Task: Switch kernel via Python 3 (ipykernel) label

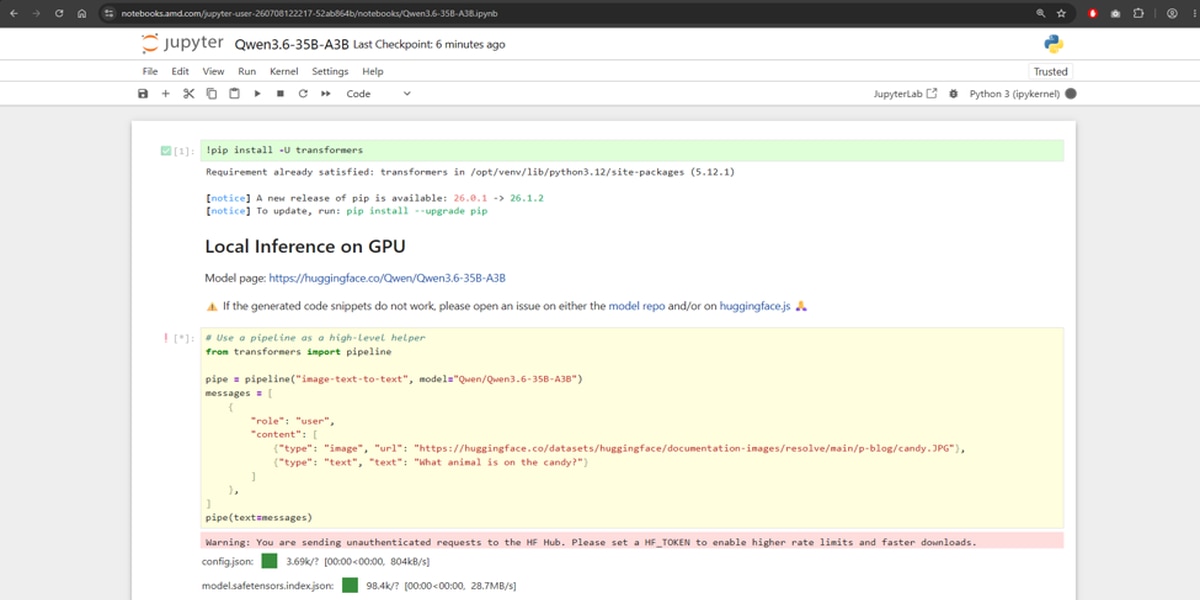Action: [x=1014, y=94]
